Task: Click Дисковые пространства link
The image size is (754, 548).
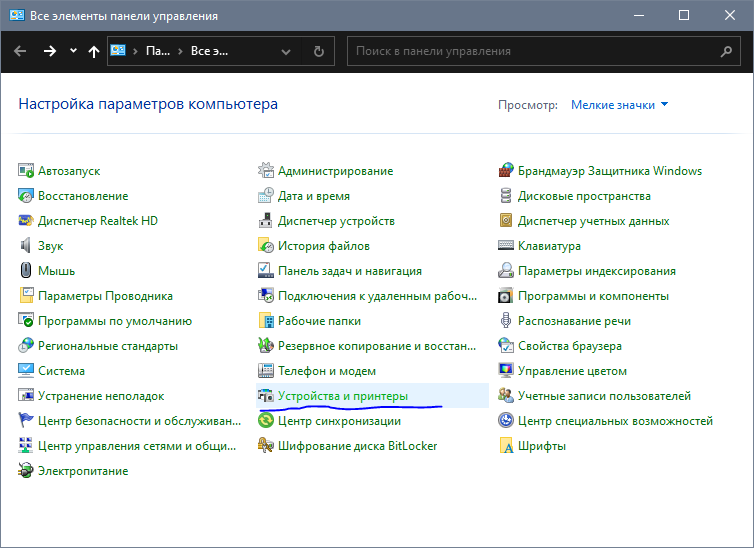Action: pyautogui.click(x=584, y=196)
